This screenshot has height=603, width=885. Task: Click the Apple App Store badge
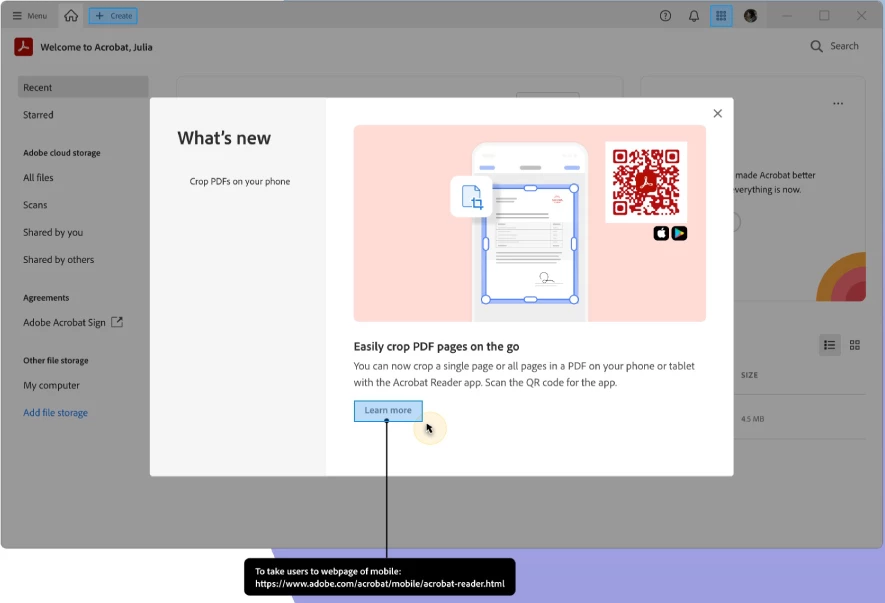(x=661, y=233)
